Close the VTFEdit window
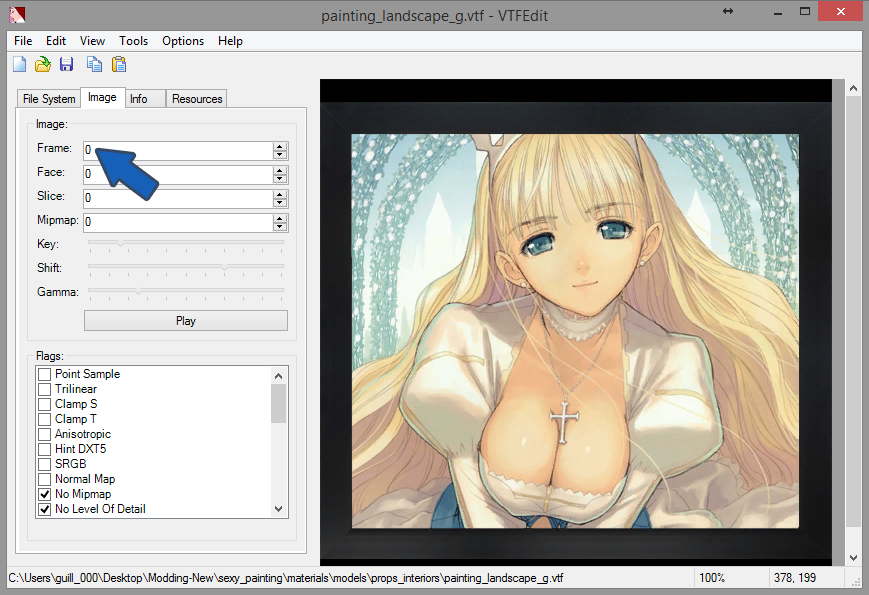The height and width of the screenshot is (595, 869). pos(841,11)
